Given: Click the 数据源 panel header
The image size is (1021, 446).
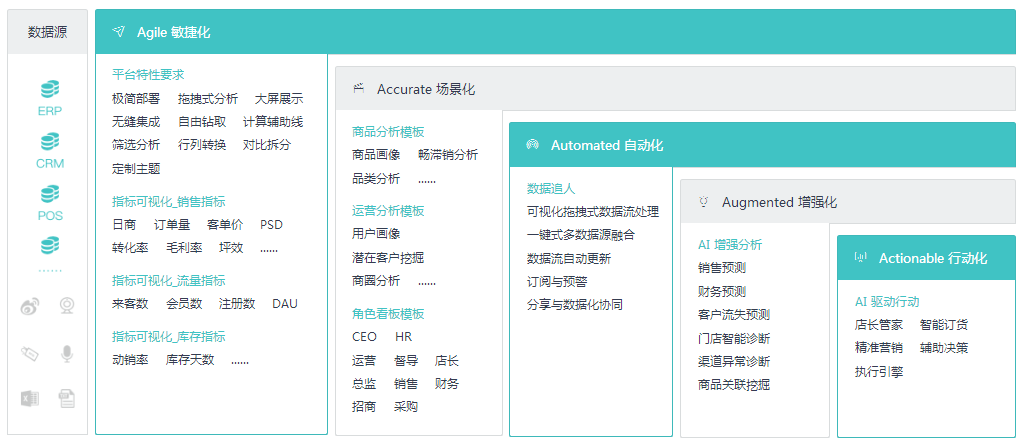Looking at the screenshot, I should pyautogui.click(x=48, y=32).
